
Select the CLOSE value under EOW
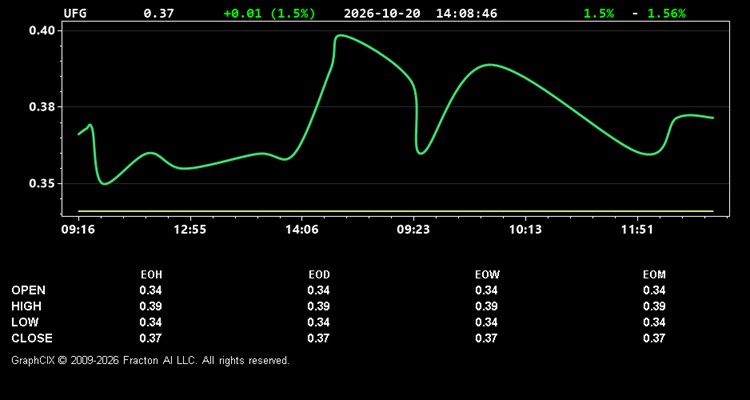click(x=486, y=338)
